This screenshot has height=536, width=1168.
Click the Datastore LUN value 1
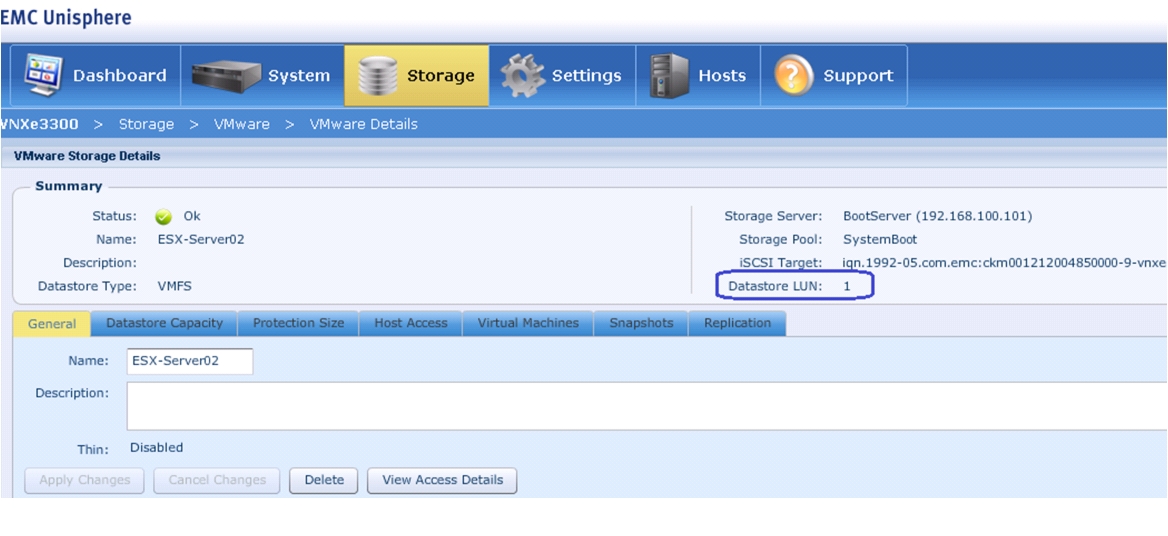(847, 286)
